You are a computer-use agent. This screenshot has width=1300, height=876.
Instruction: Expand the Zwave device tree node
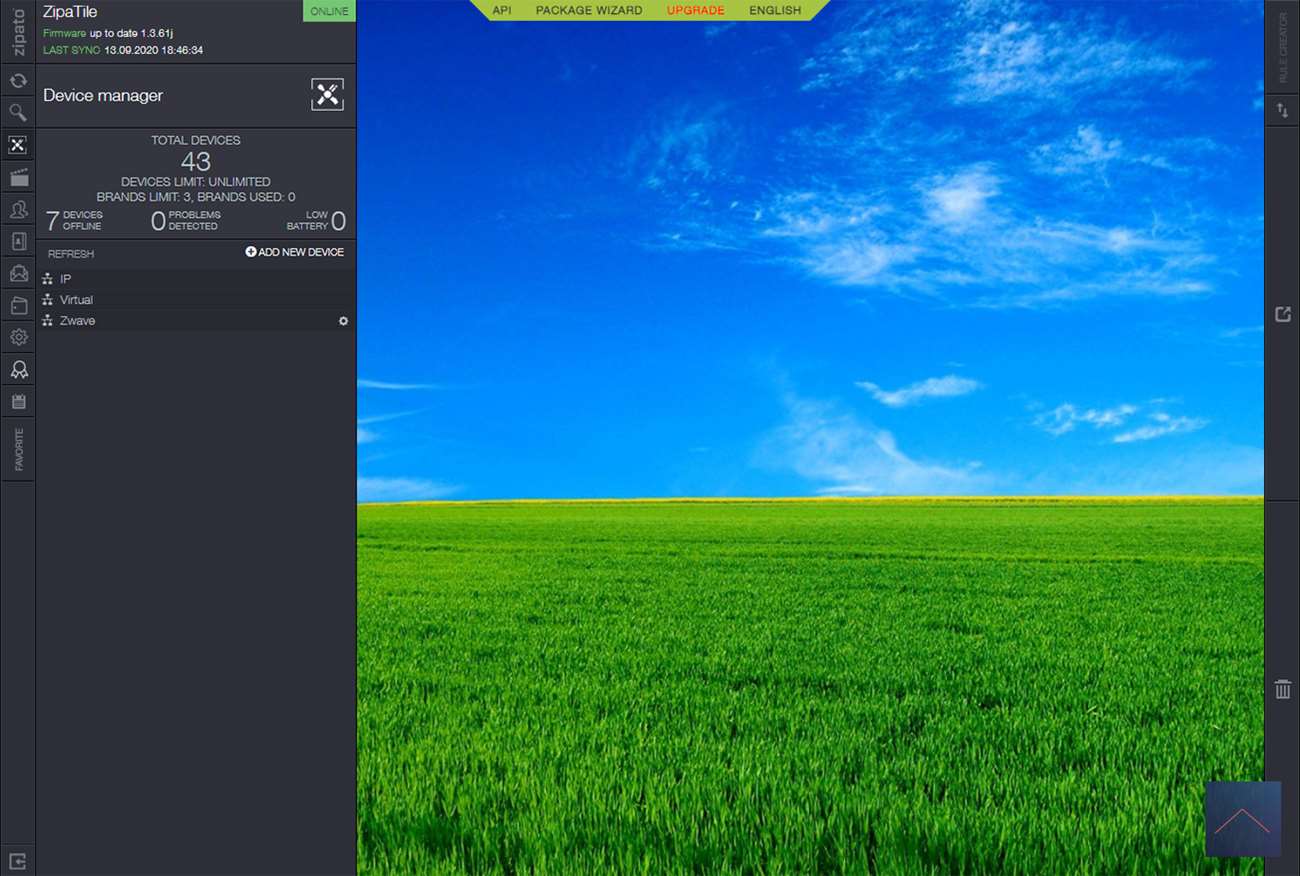pyautogui.click(x=77, y=321)
